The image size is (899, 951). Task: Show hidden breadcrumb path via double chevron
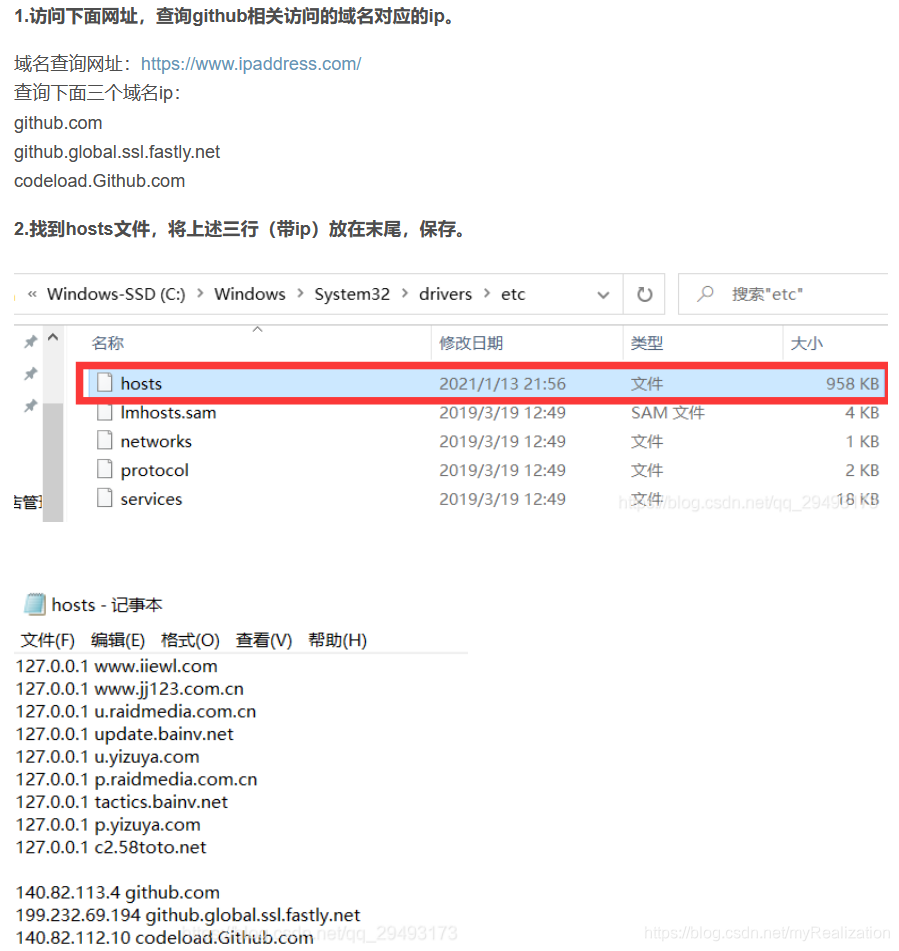coord(32,294)
